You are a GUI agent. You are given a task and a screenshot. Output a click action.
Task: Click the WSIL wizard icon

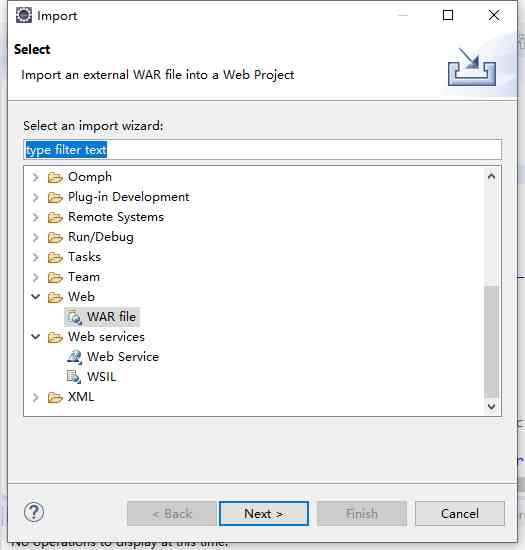click(x=74, y=377)
